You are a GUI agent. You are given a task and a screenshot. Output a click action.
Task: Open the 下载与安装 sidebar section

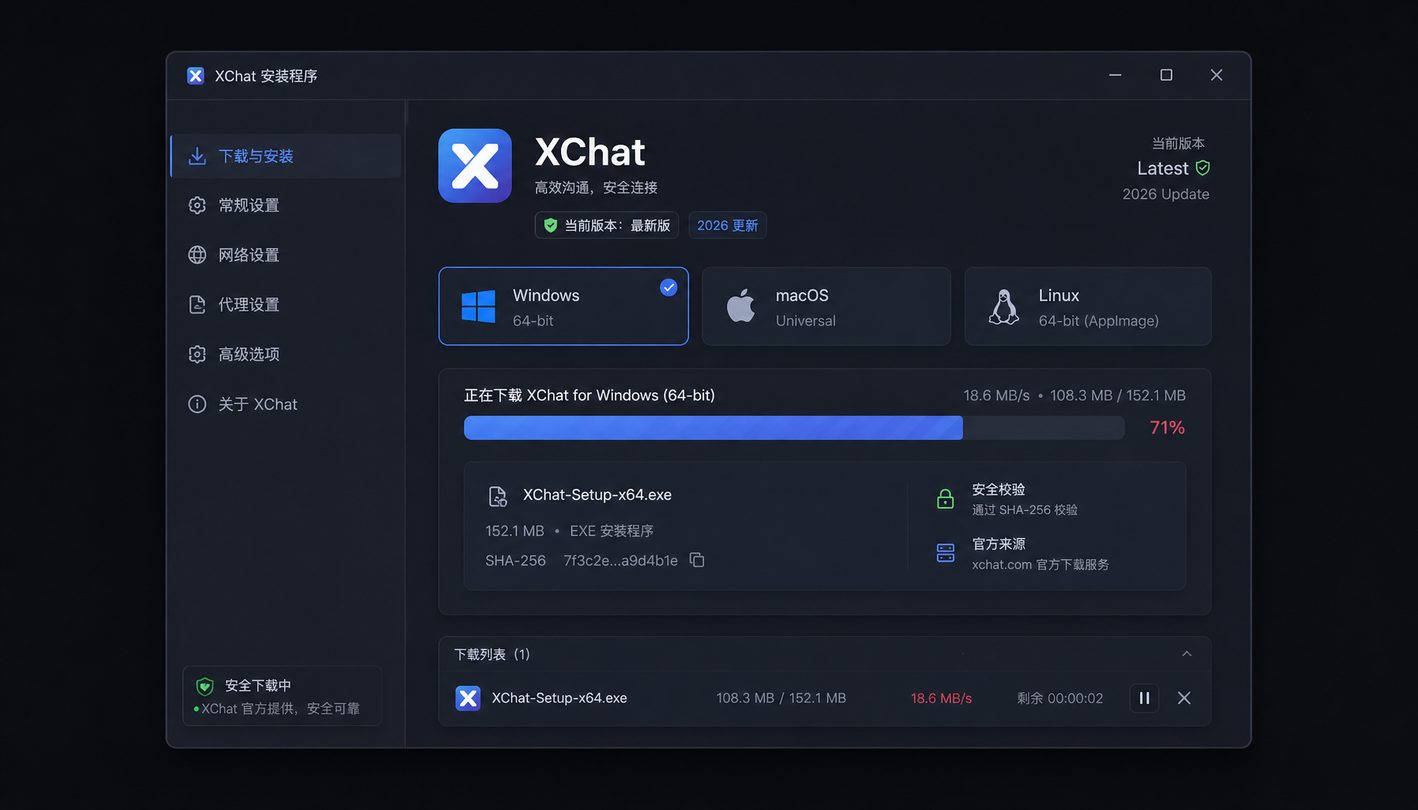pyautogui.click(x=286, y=156)
